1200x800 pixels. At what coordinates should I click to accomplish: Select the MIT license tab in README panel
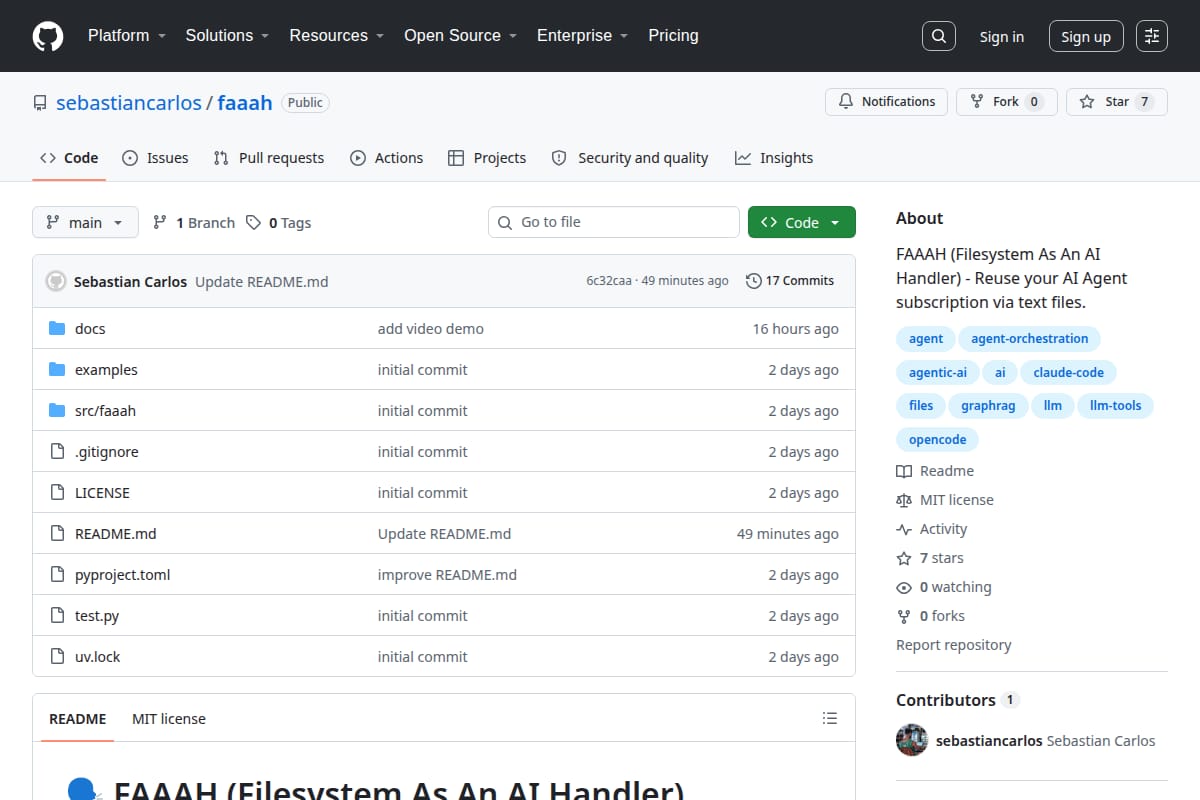(x=169, y=718)
